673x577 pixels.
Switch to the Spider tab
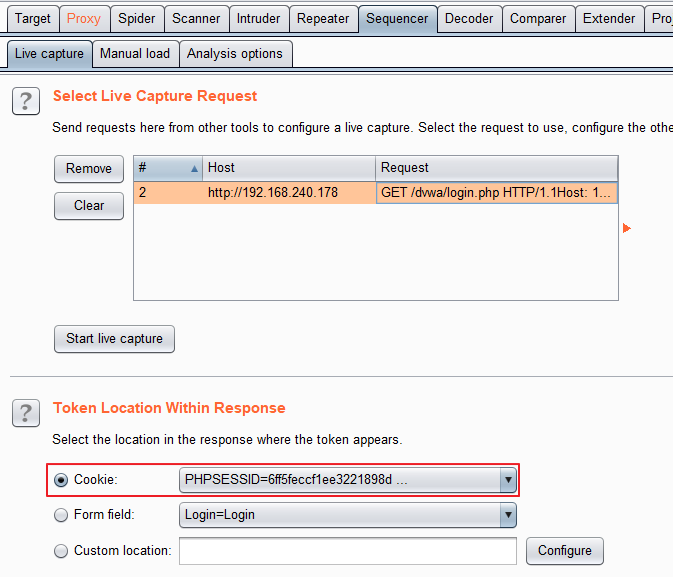click(137, 19)
